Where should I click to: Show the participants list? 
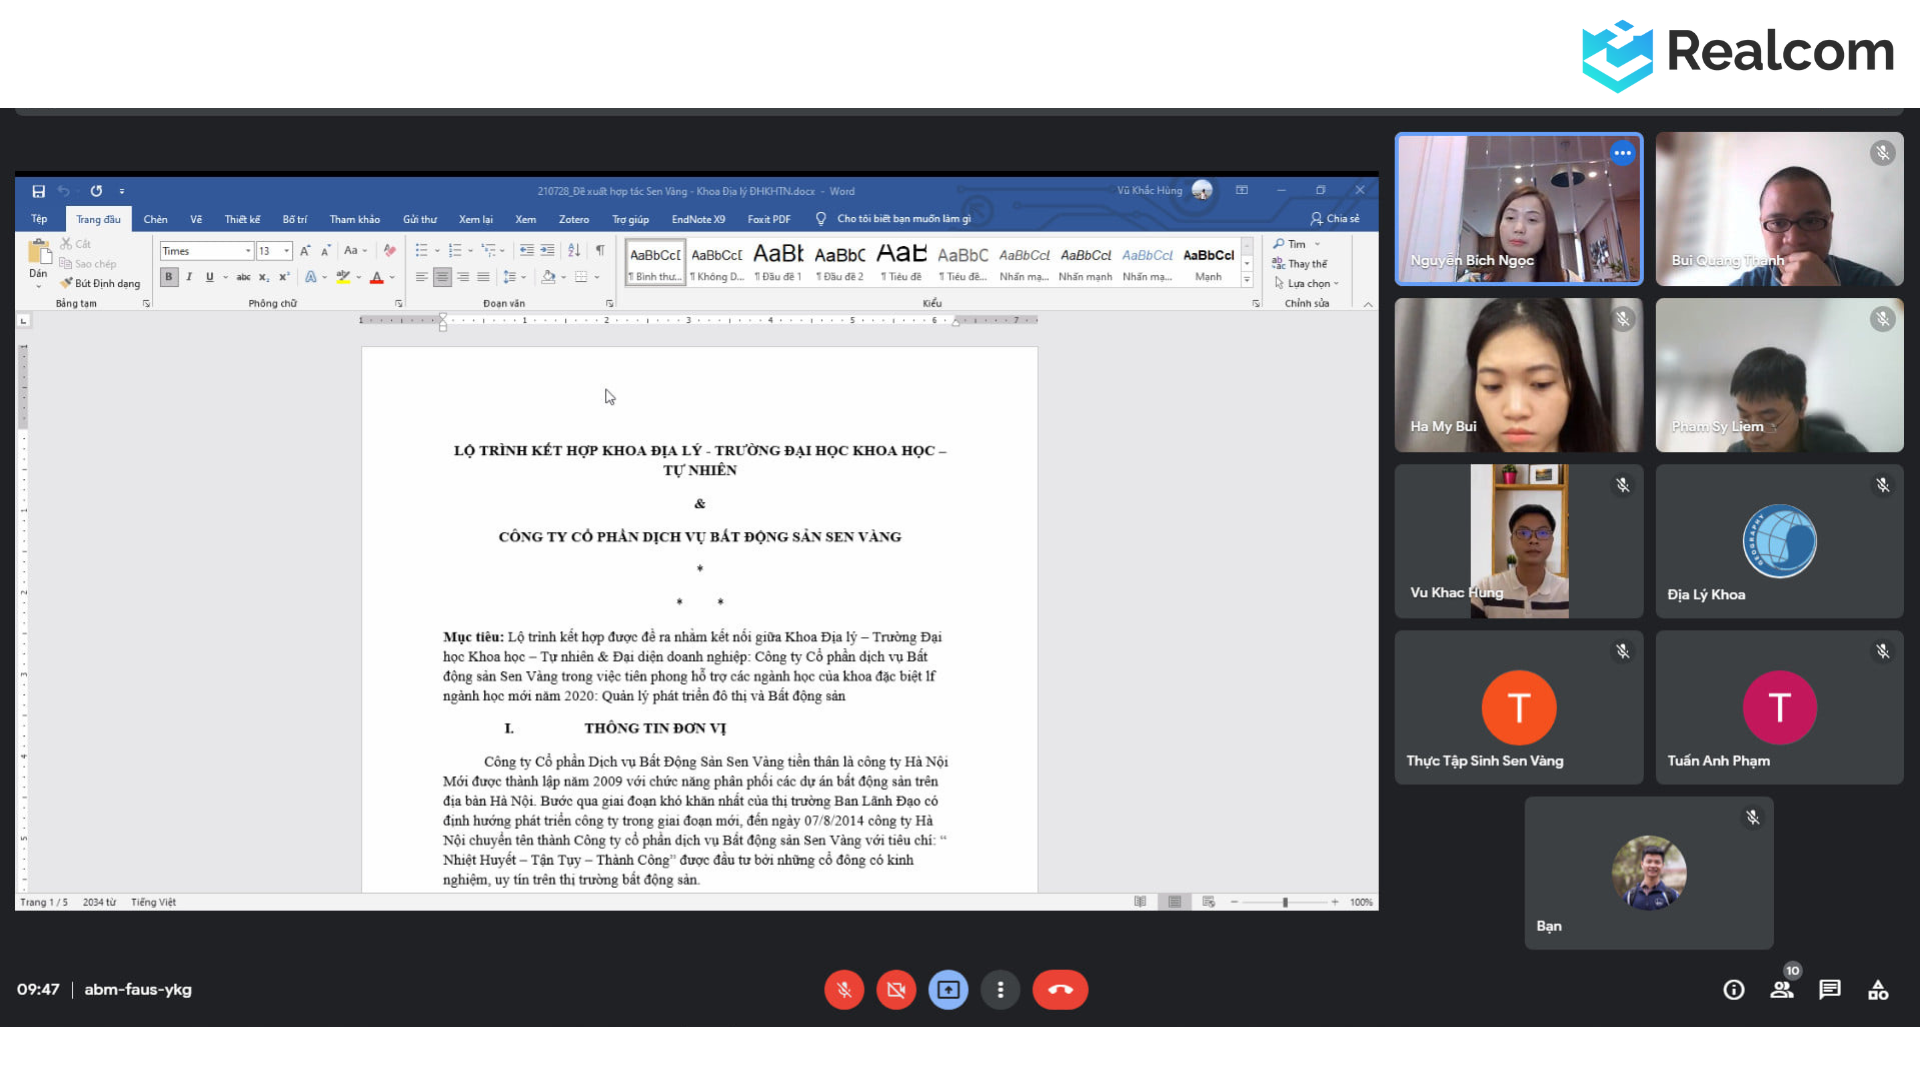click(x=1782, y=990)
